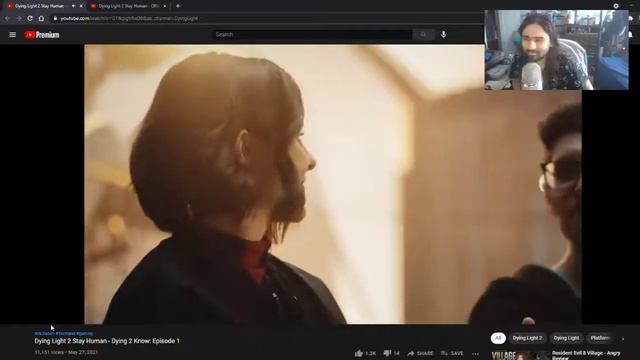Reload the page with refresh icon
Image resolution: width=640 pixels, height=360 pixels.
[30, 18]
